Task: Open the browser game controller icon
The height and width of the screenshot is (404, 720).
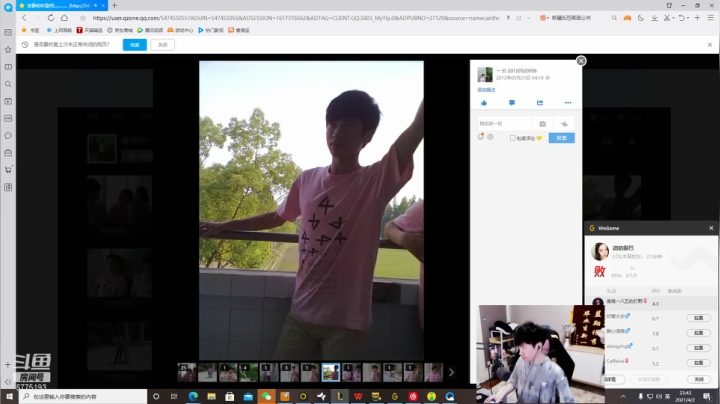Action: click(627, 18)
